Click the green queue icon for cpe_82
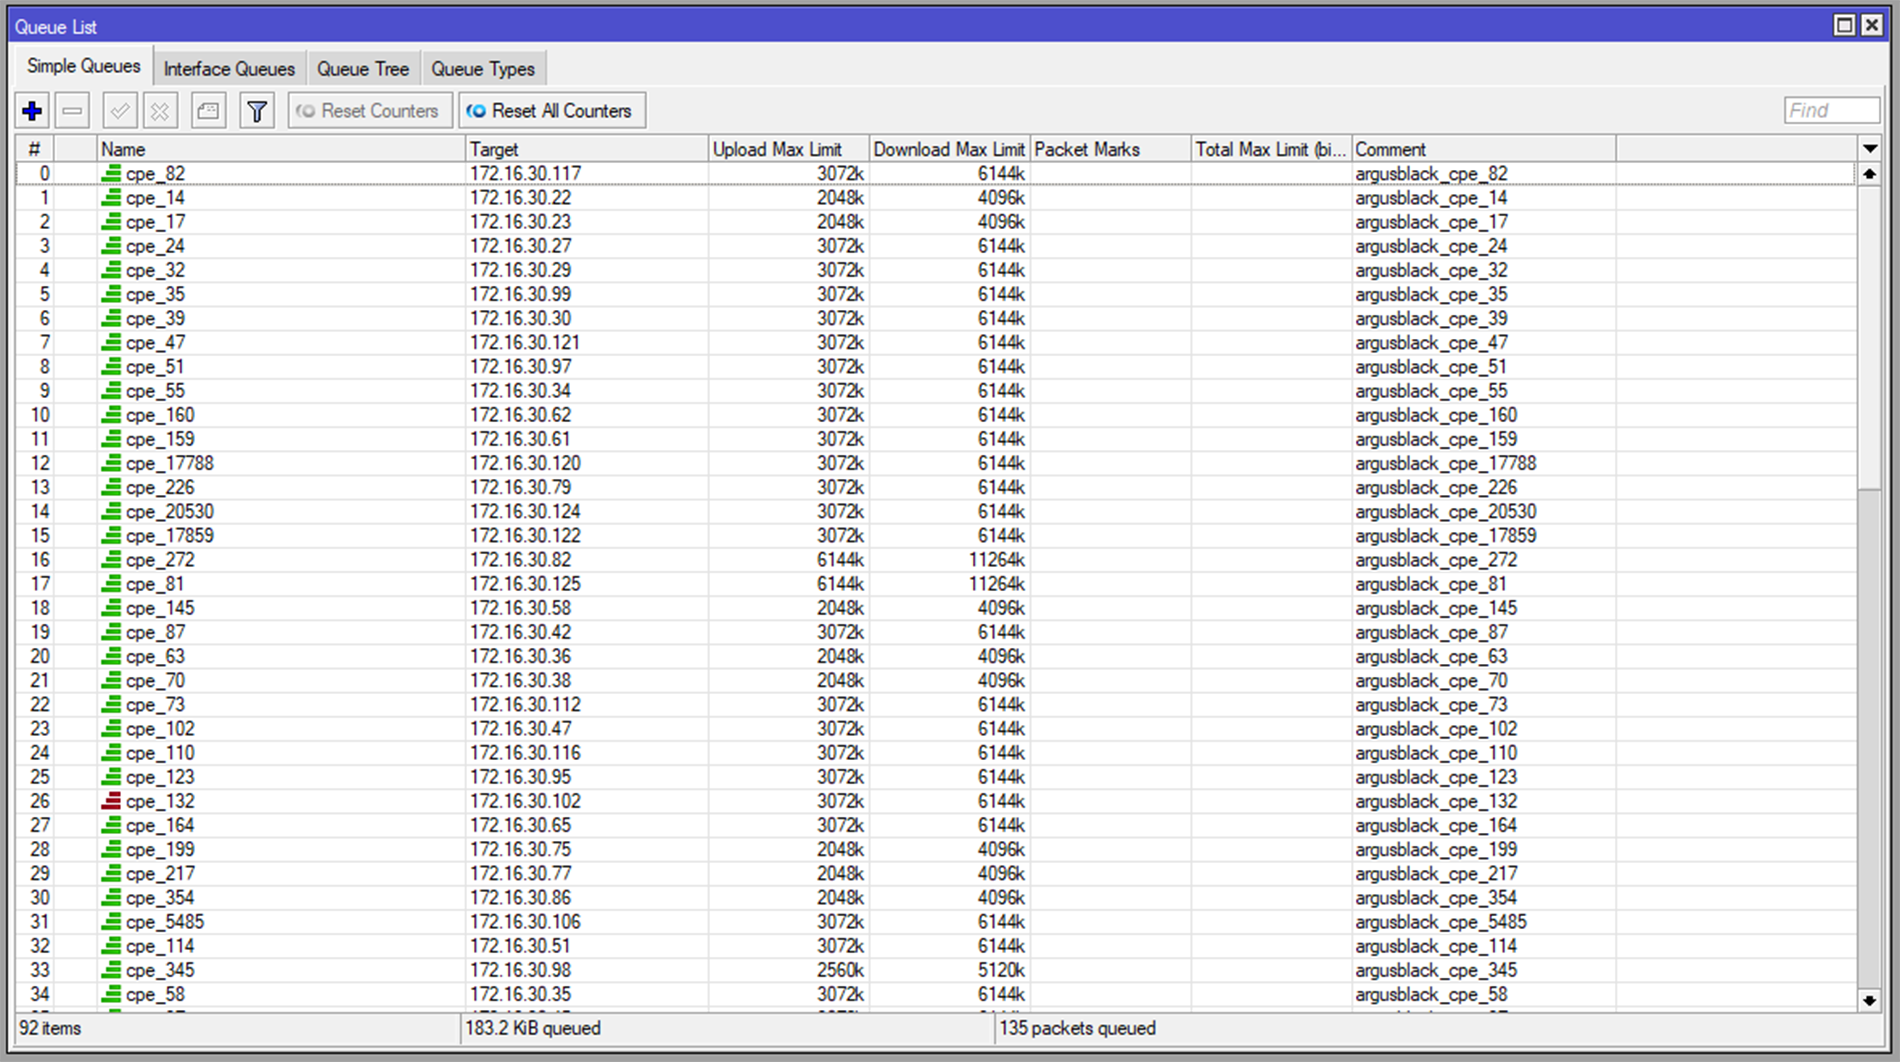Screen dimensions: 1901x1062 (x=111, y=174)
